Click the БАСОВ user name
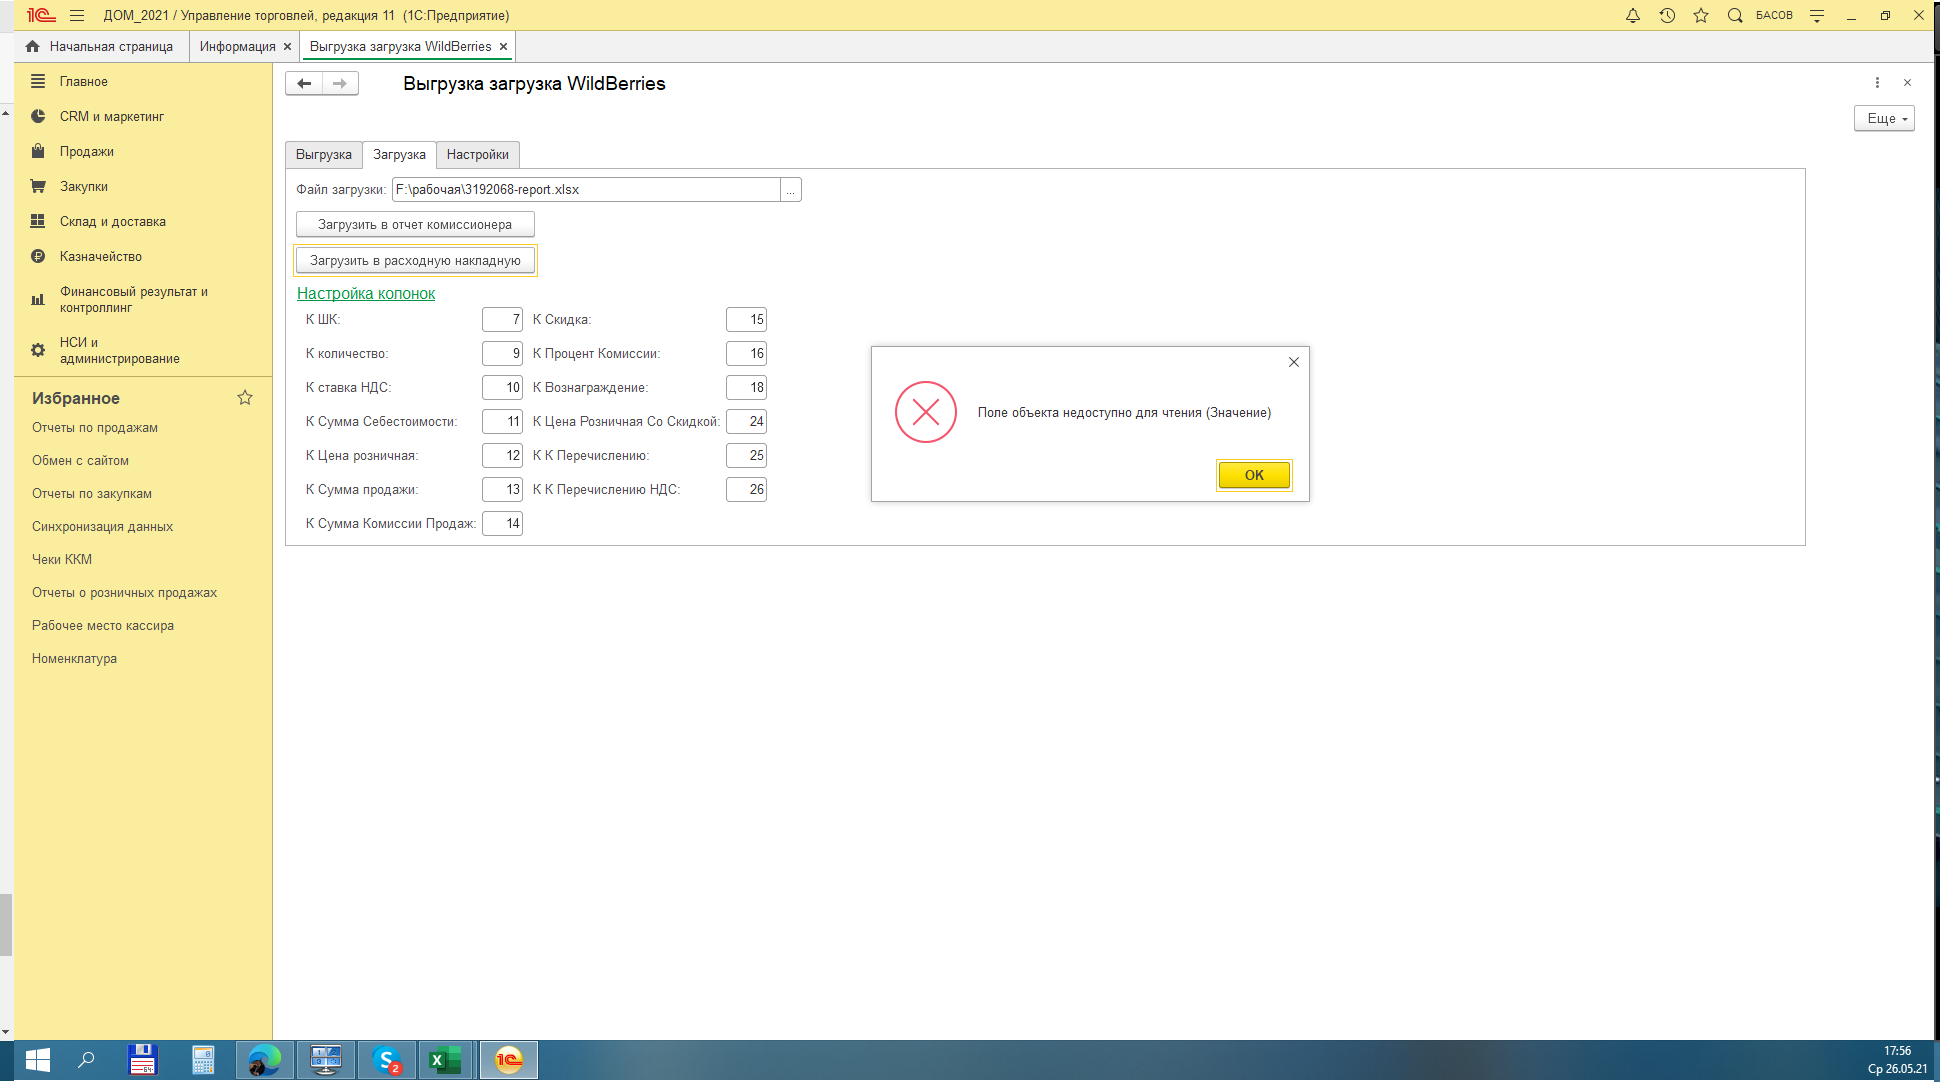 tap(1774, 15)
